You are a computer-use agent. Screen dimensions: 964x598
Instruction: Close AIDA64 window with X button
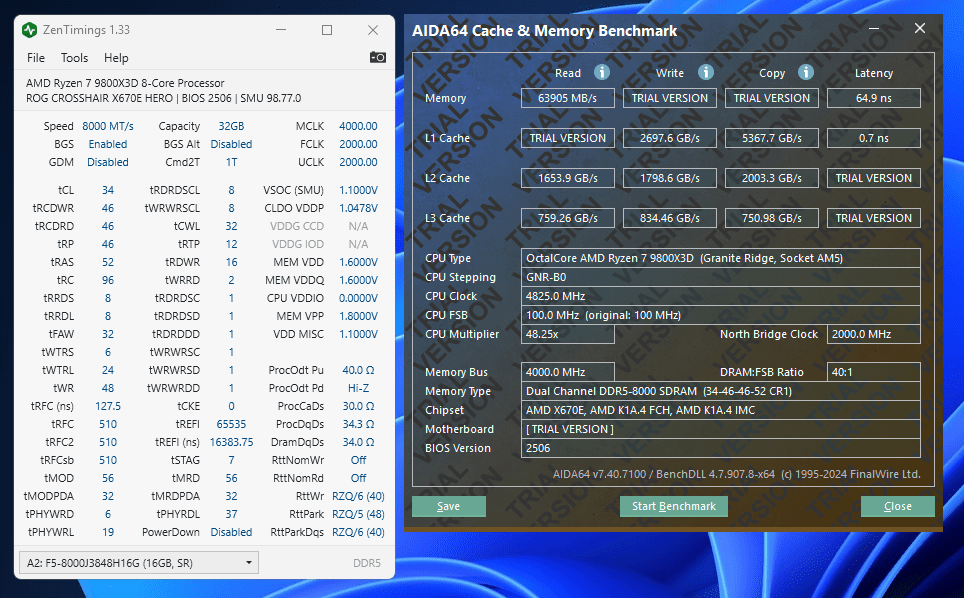click(920, 28)
